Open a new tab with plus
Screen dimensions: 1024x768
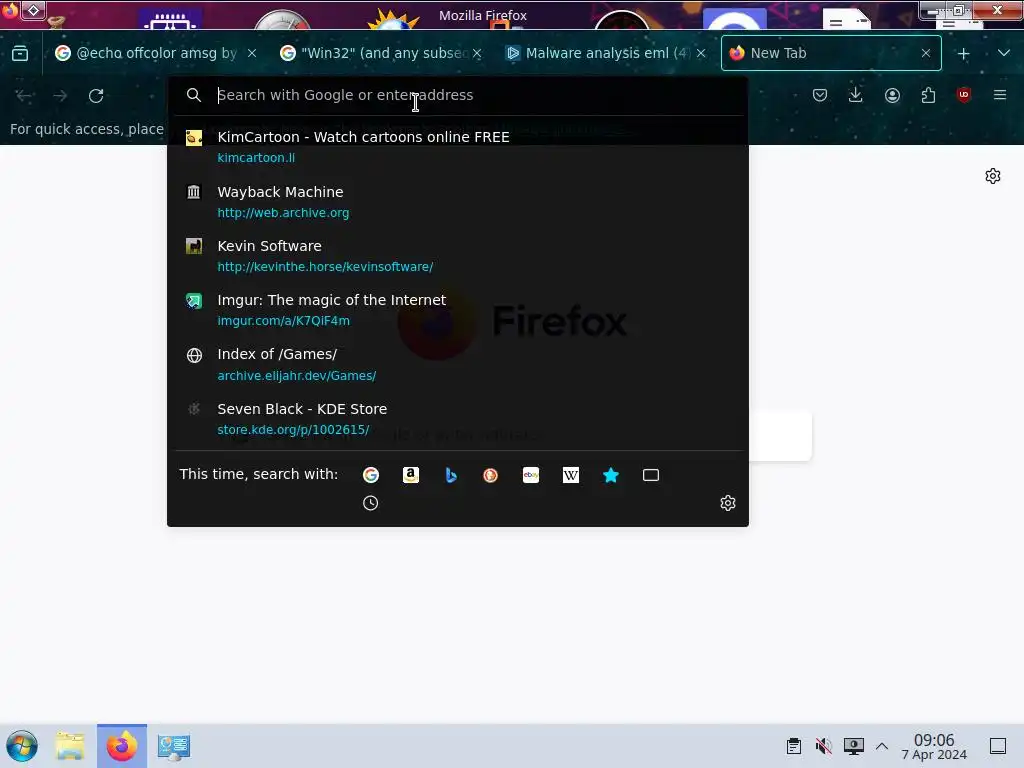click(x=963, y=54)
